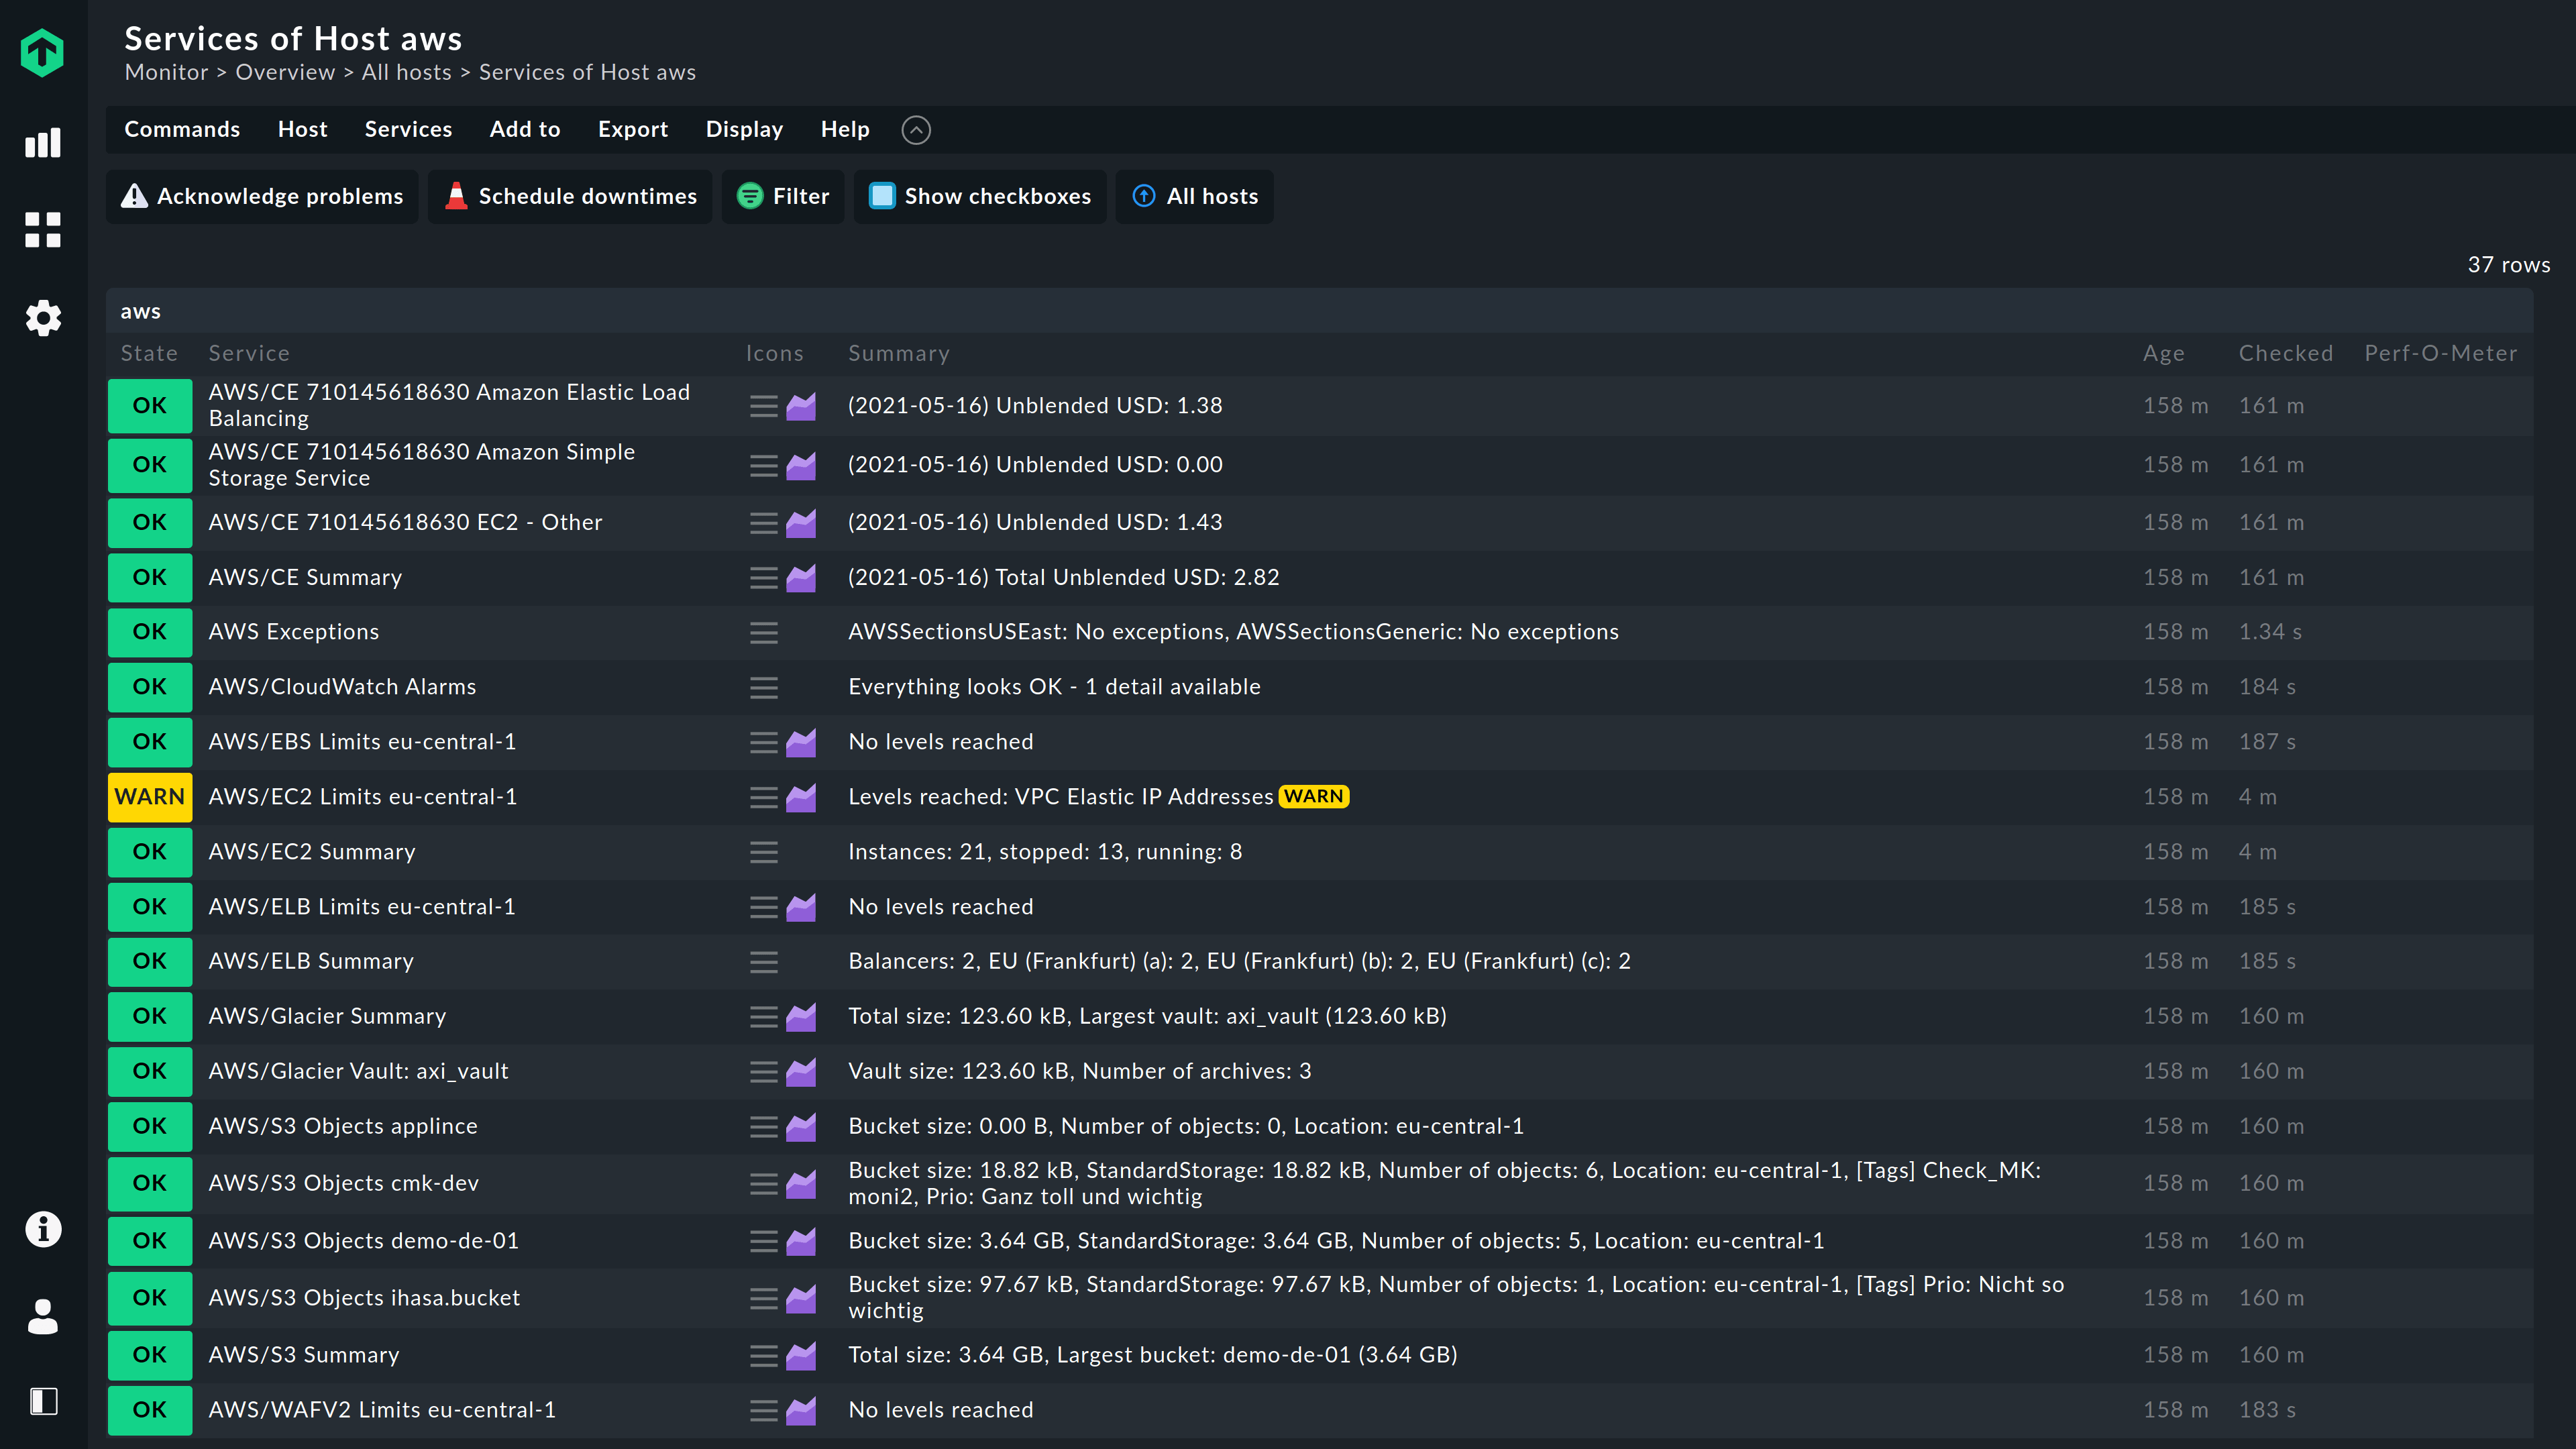
Task: Open the Host menu
Action: [x=302, y=130]
